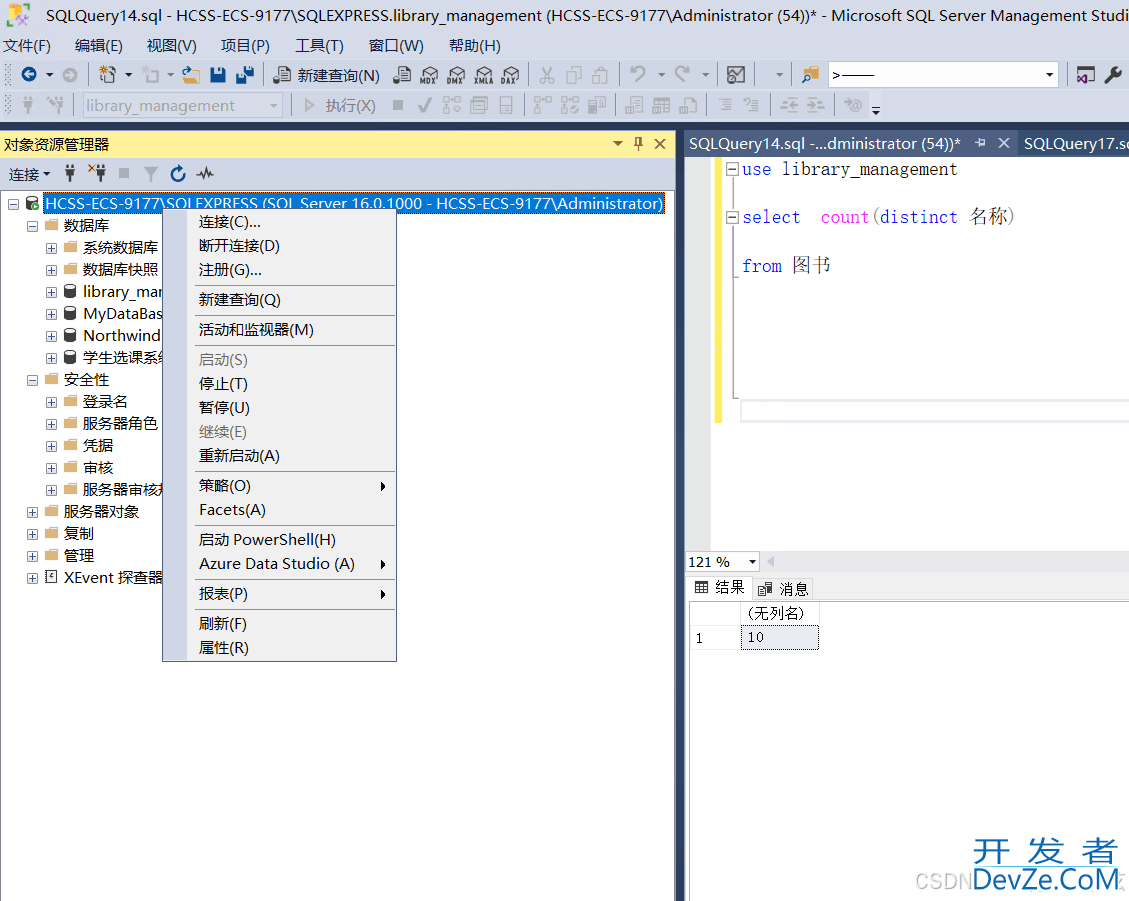Click the wrench Properties icon

click(x=1113, y=75)
